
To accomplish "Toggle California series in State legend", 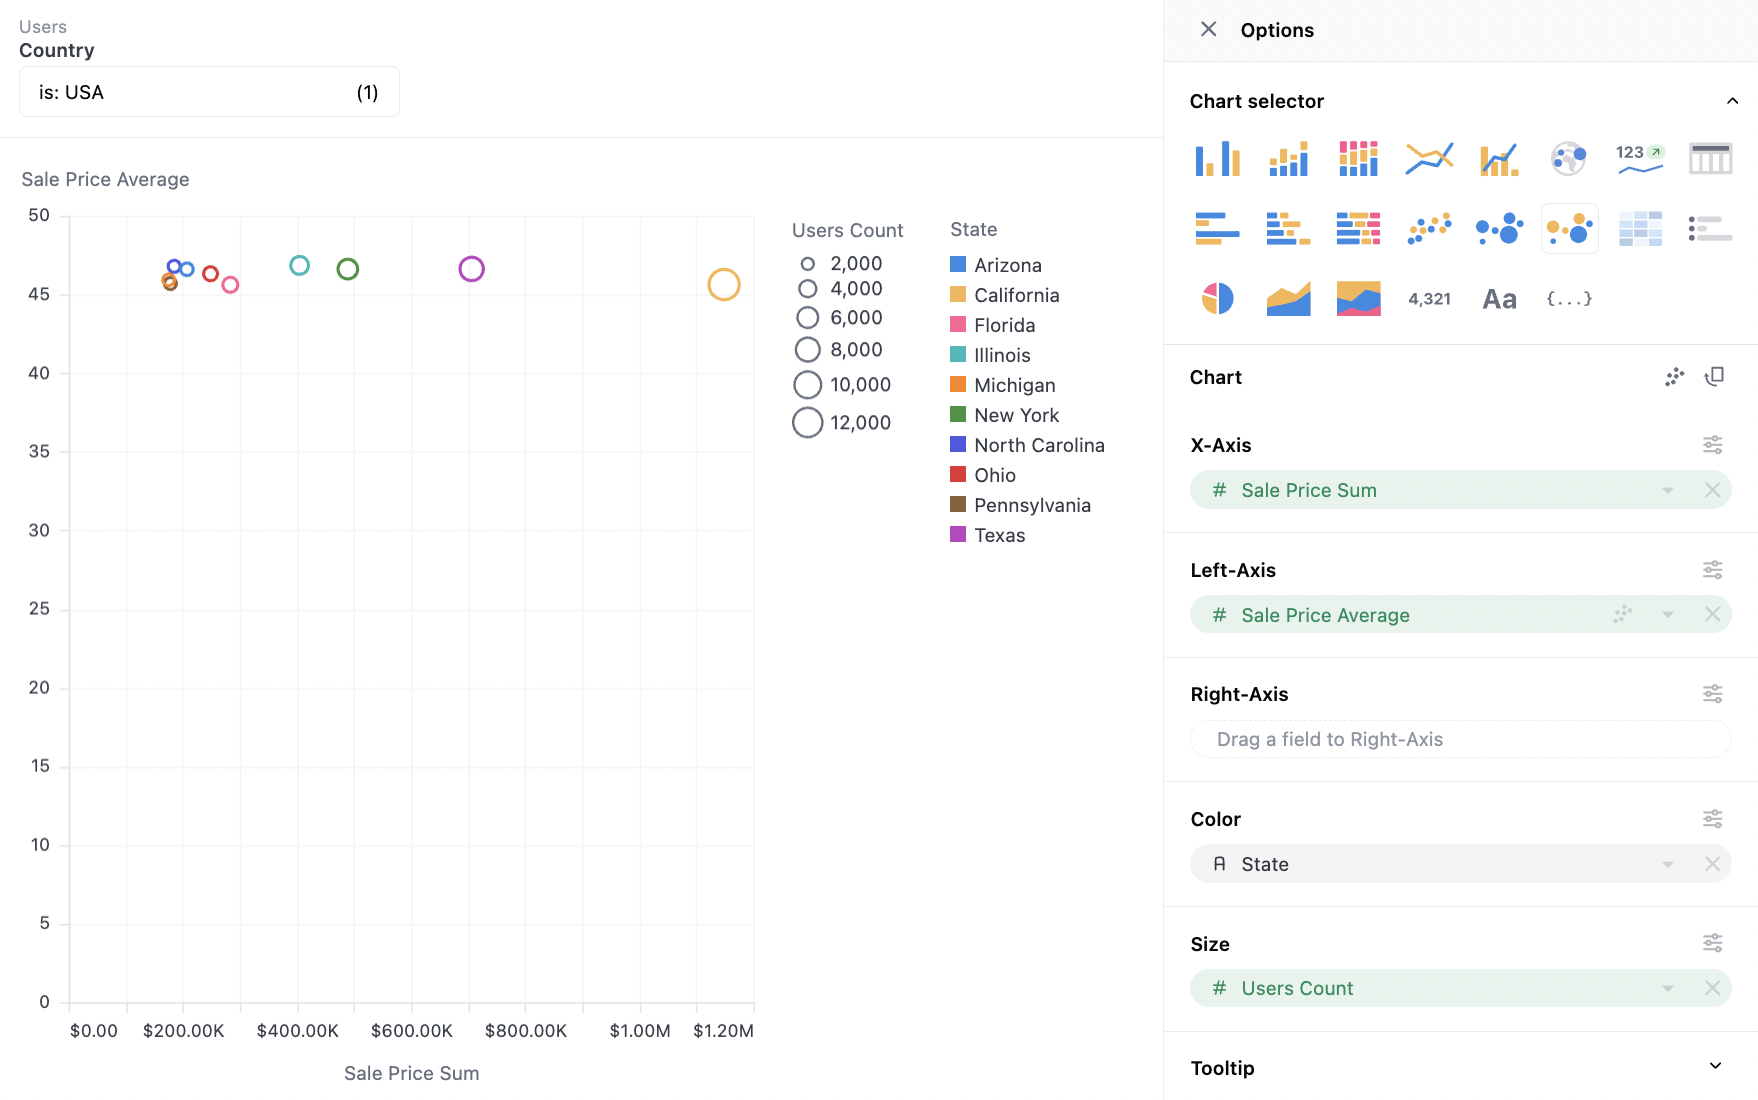I will coord(1016,295).
